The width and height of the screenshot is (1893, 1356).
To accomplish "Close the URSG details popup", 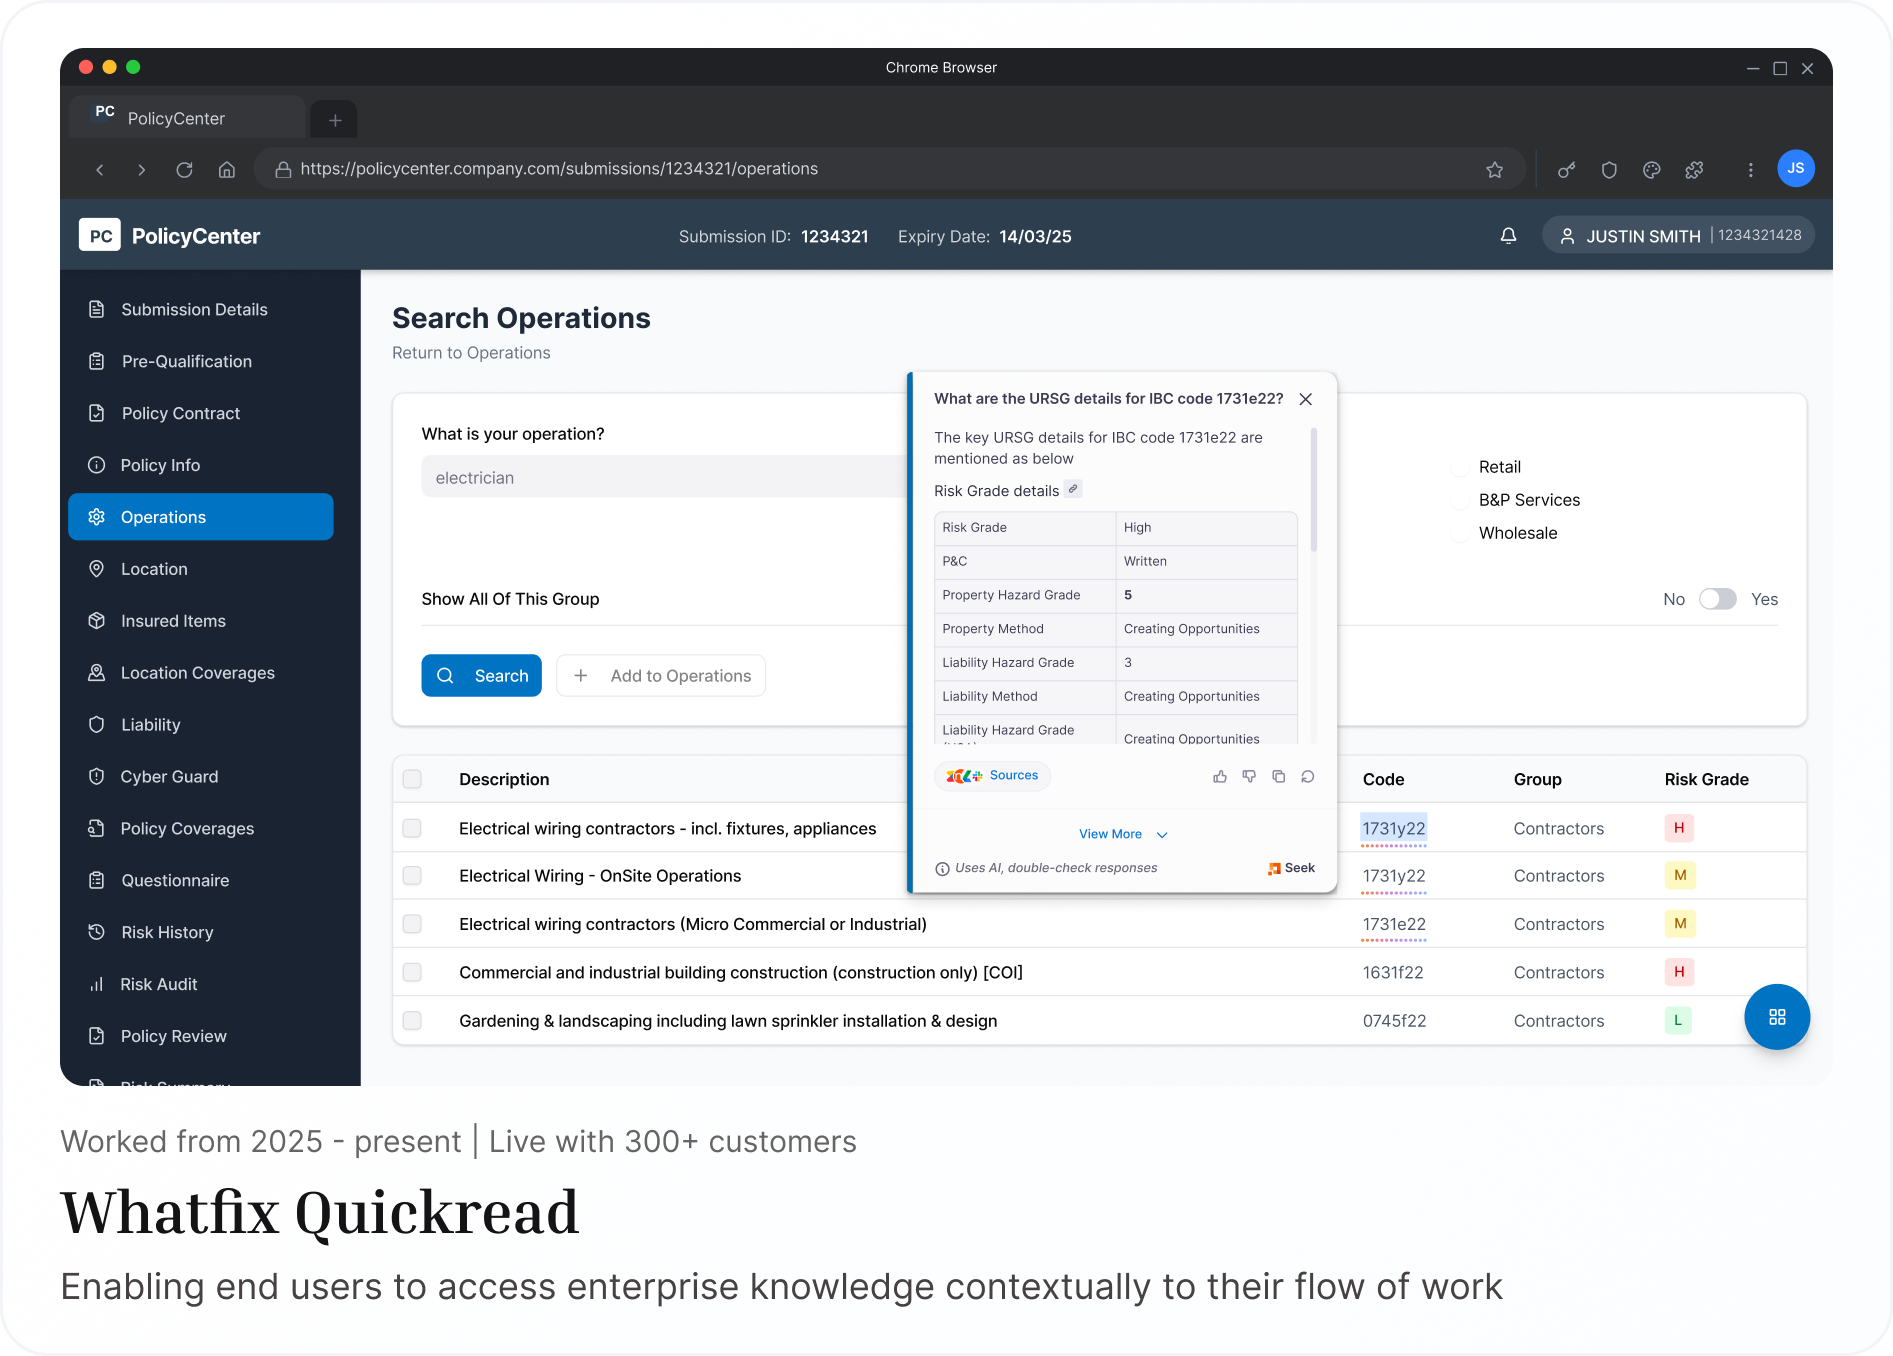I will click(1305, 399).
